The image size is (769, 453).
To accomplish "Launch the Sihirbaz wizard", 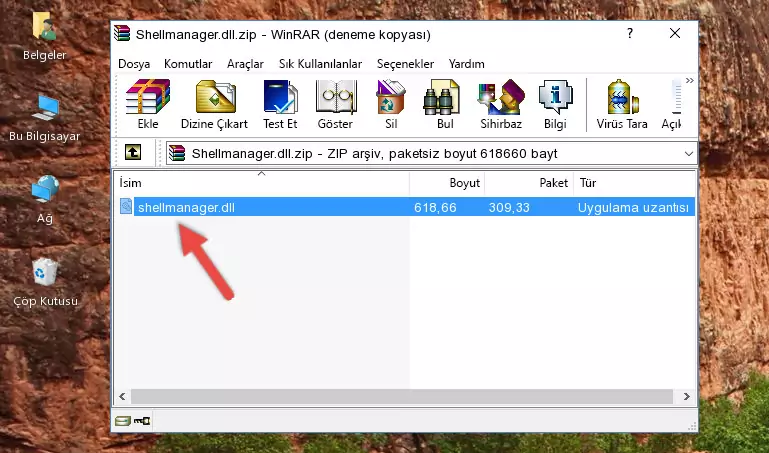I will (x=501, y=104).
